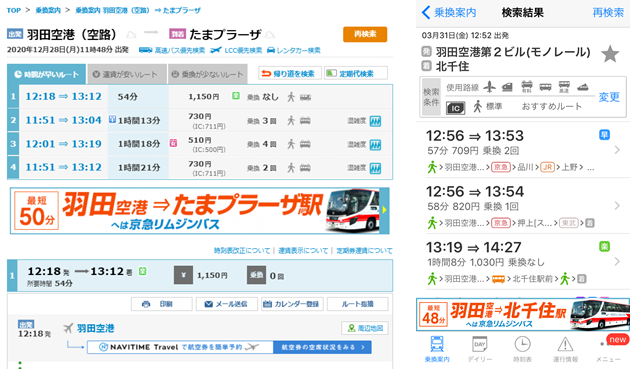The width and height of the screenshot is (630, 369).
Task: Click 定期代検索 button
Action: 356,73
